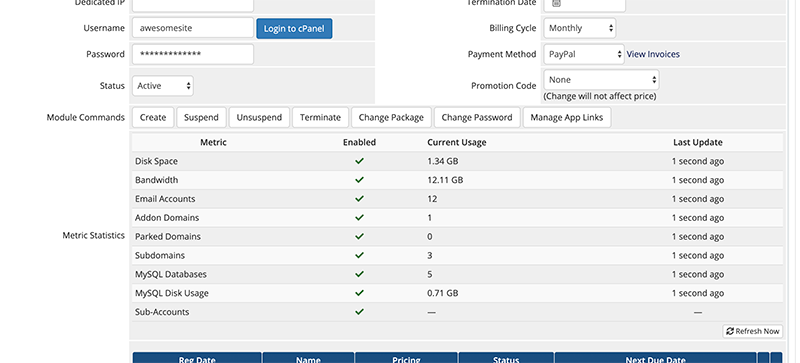Viewport: 800px width, 363px height.
Task: Select the Subdomains metric name
Action: 160,256
